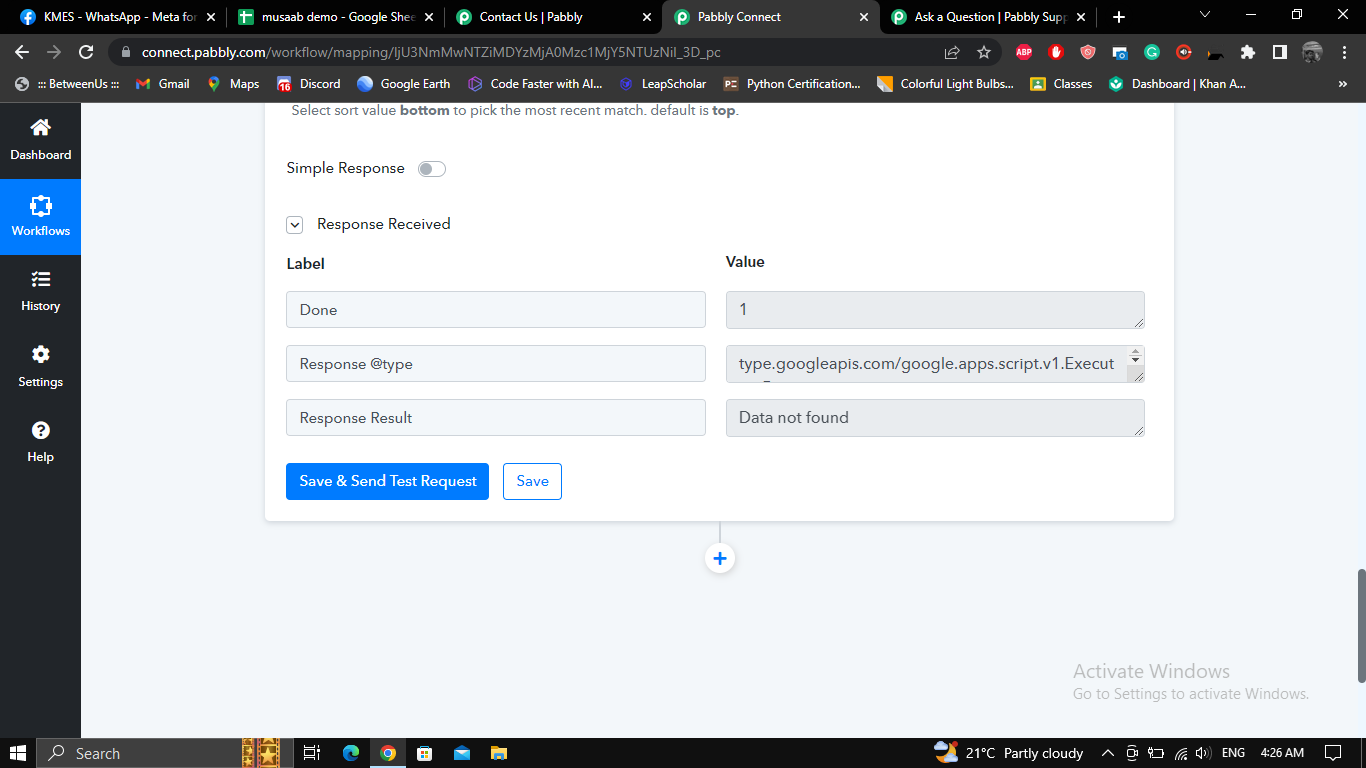
Task: Show hidden bookmarks with the double chevron
Action: pos(1344,84)
